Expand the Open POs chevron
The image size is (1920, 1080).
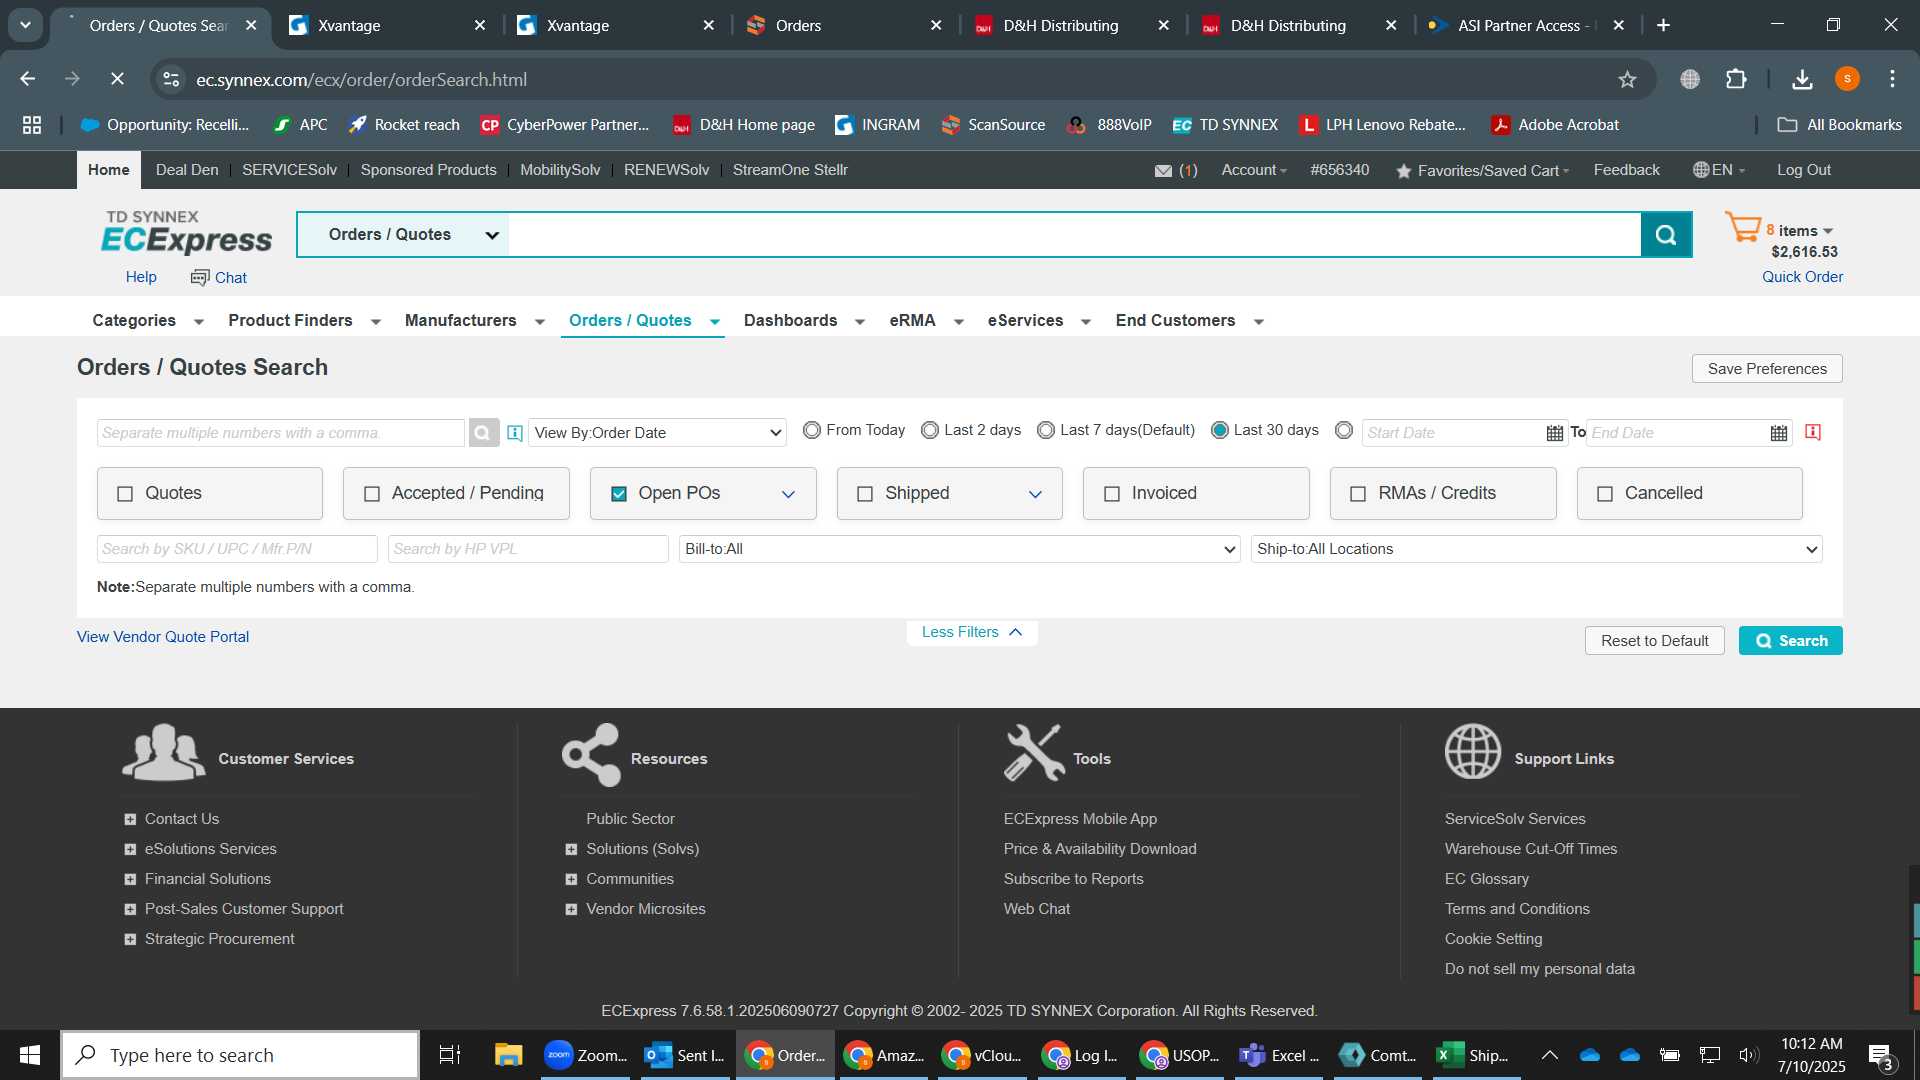[788, 494]
